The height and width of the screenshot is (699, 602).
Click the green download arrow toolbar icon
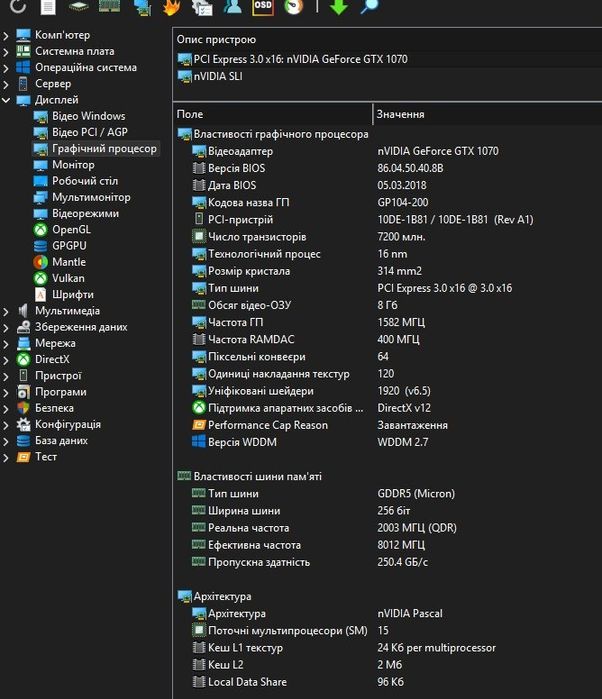coord(338,7)
